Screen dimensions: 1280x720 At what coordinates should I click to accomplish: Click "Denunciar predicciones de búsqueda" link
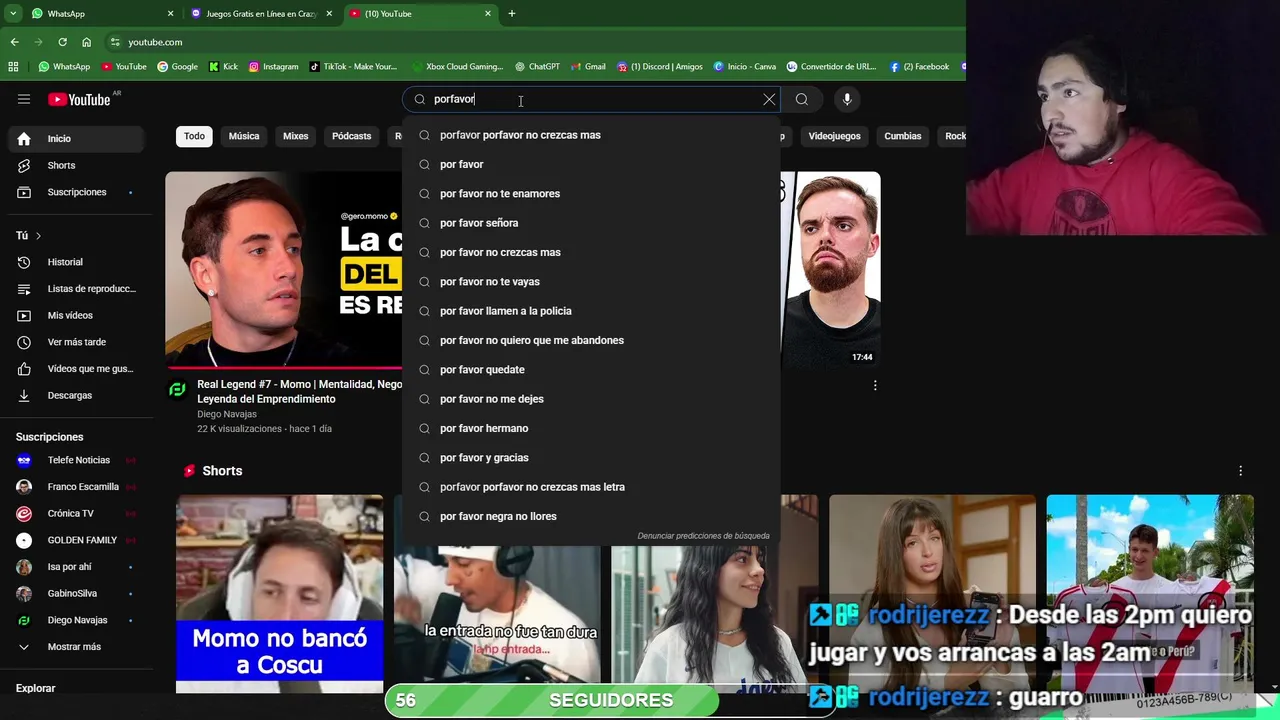click(703, 536)
